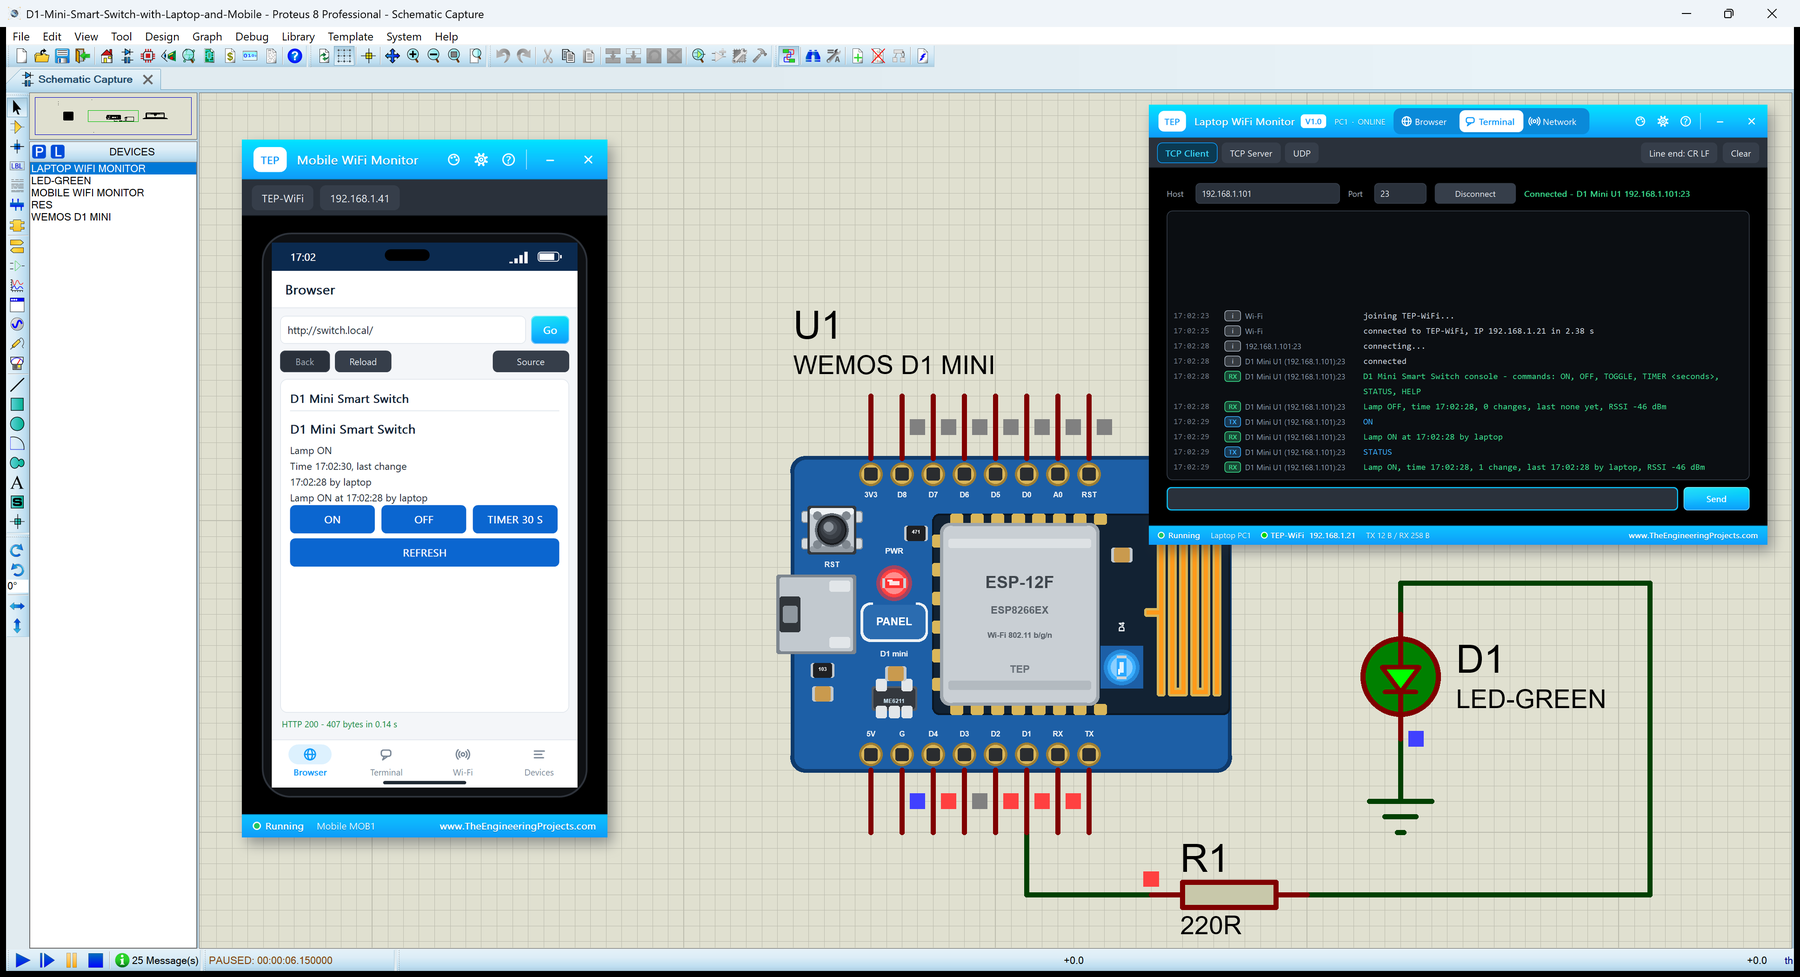Viewport: 1800px width, 977px height.
Task: Click the rotate clockwise icon
Action: coord(17,551)
